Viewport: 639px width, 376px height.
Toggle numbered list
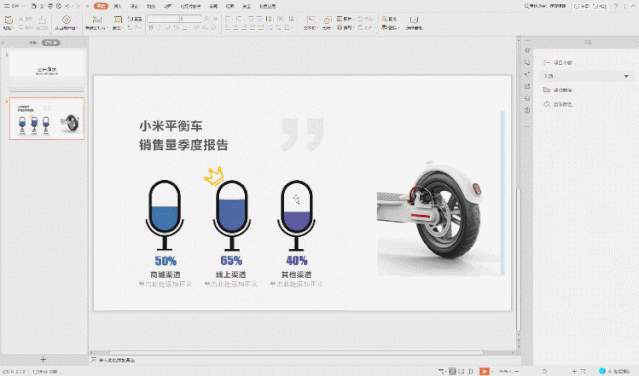[x=239, y=19]
